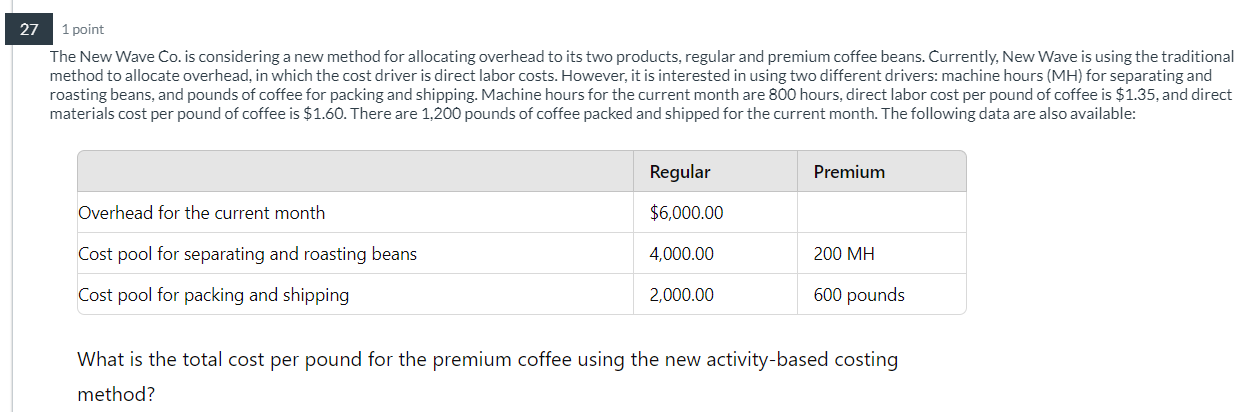Click the "600 pounds" table cell

click(x=859, y=295)
